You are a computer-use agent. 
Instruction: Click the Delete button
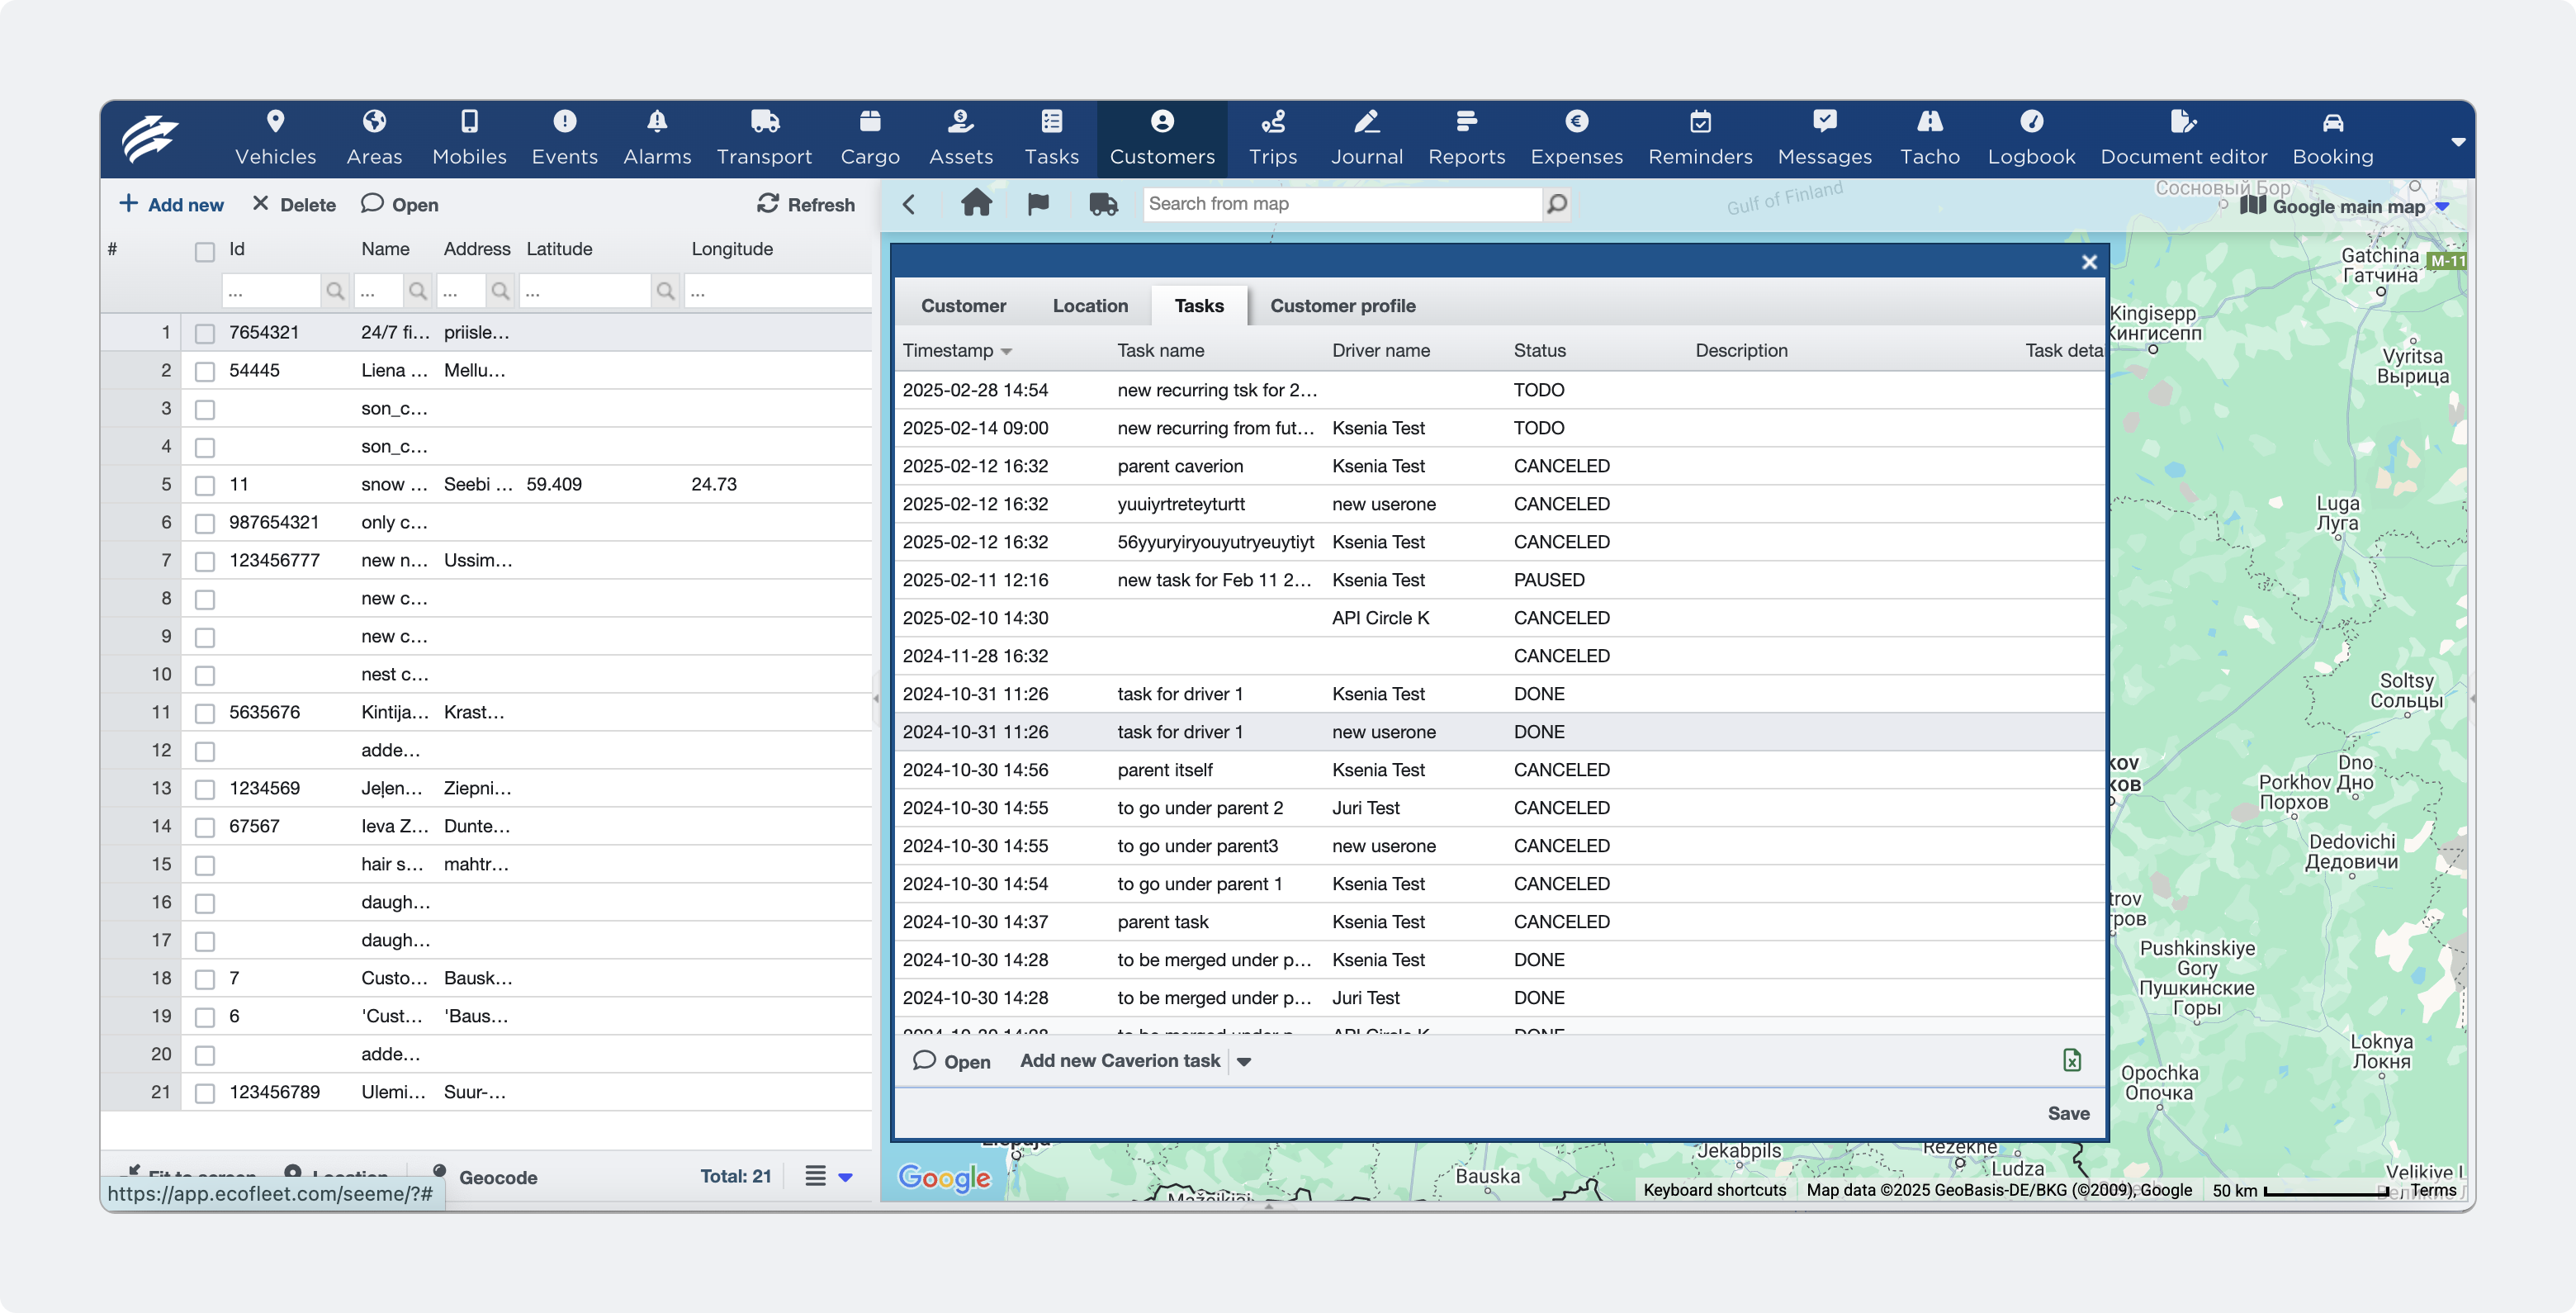click(294, 204)
